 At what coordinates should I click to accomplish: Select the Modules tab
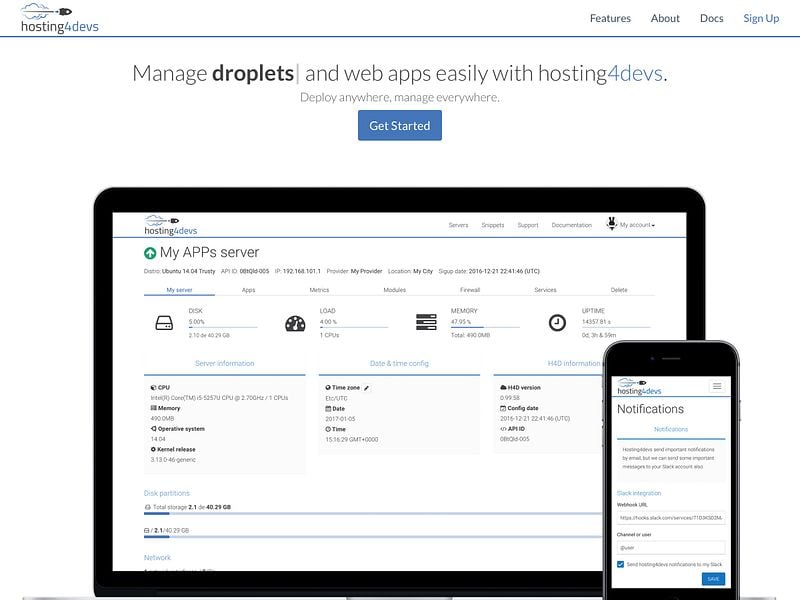pyautogui.click(x=394, y=290)
